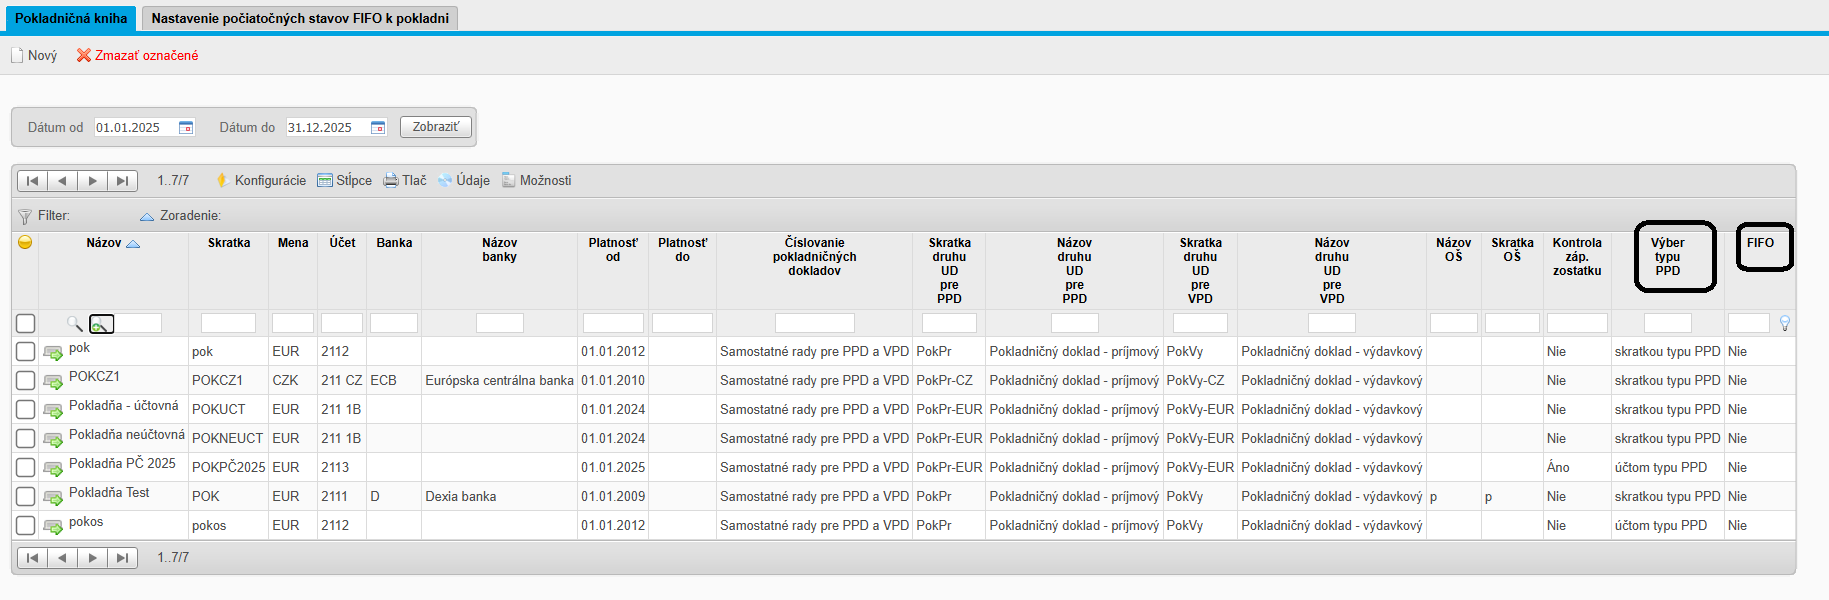This screenshot has height=600, width=1829.
Task: Switch to Nastavenie počiatočných stavov FIFO tab
Action: [300, 18]
